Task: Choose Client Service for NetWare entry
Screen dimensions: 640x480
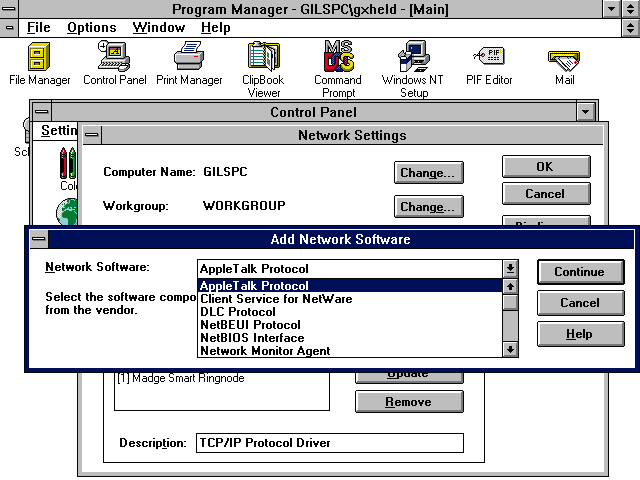Action: coord(276,299)
